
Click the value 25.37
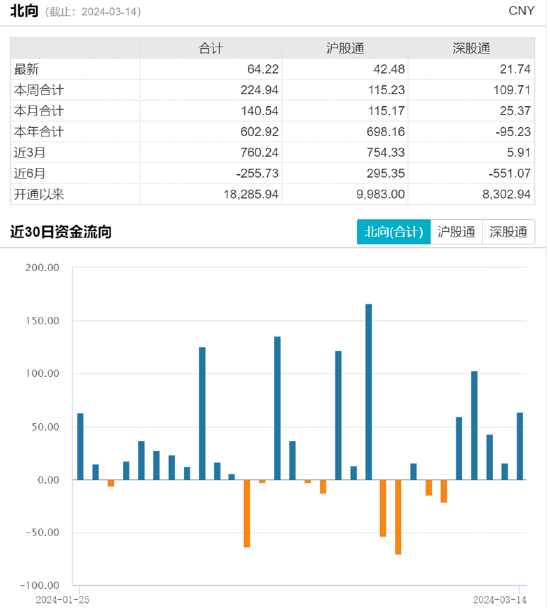coord(515,111)
